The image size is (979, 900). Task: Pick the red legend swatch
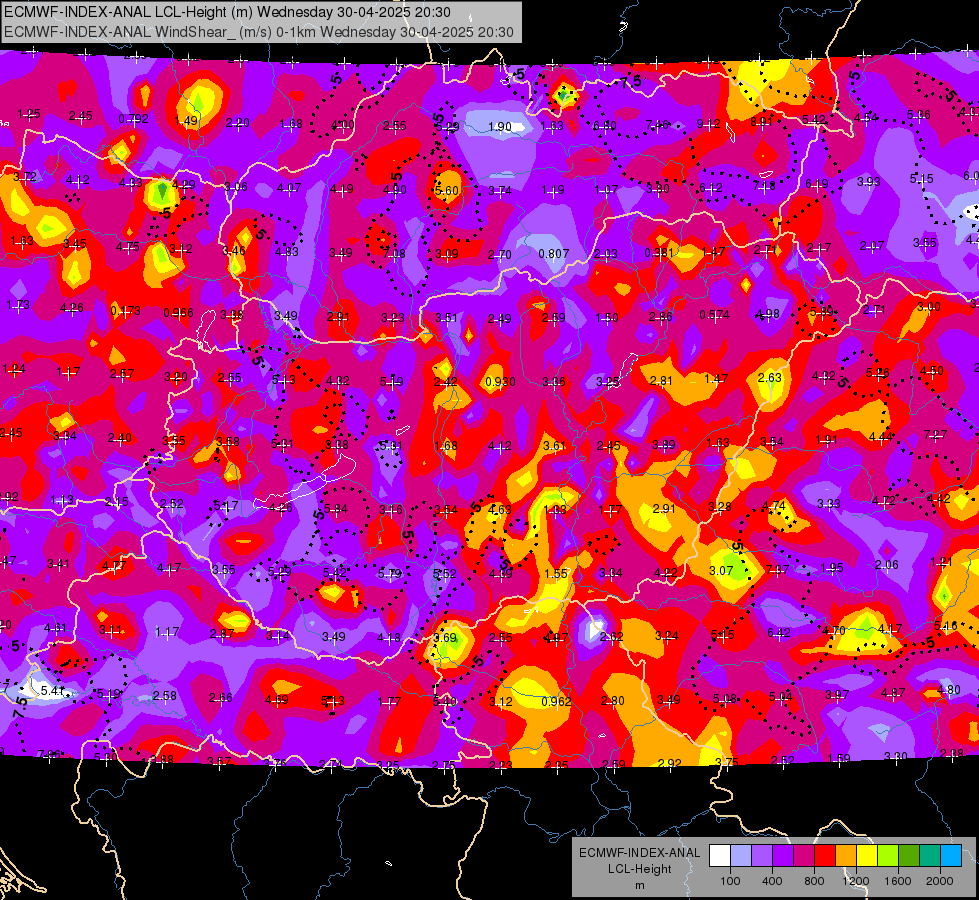click(x=825, y=855)
